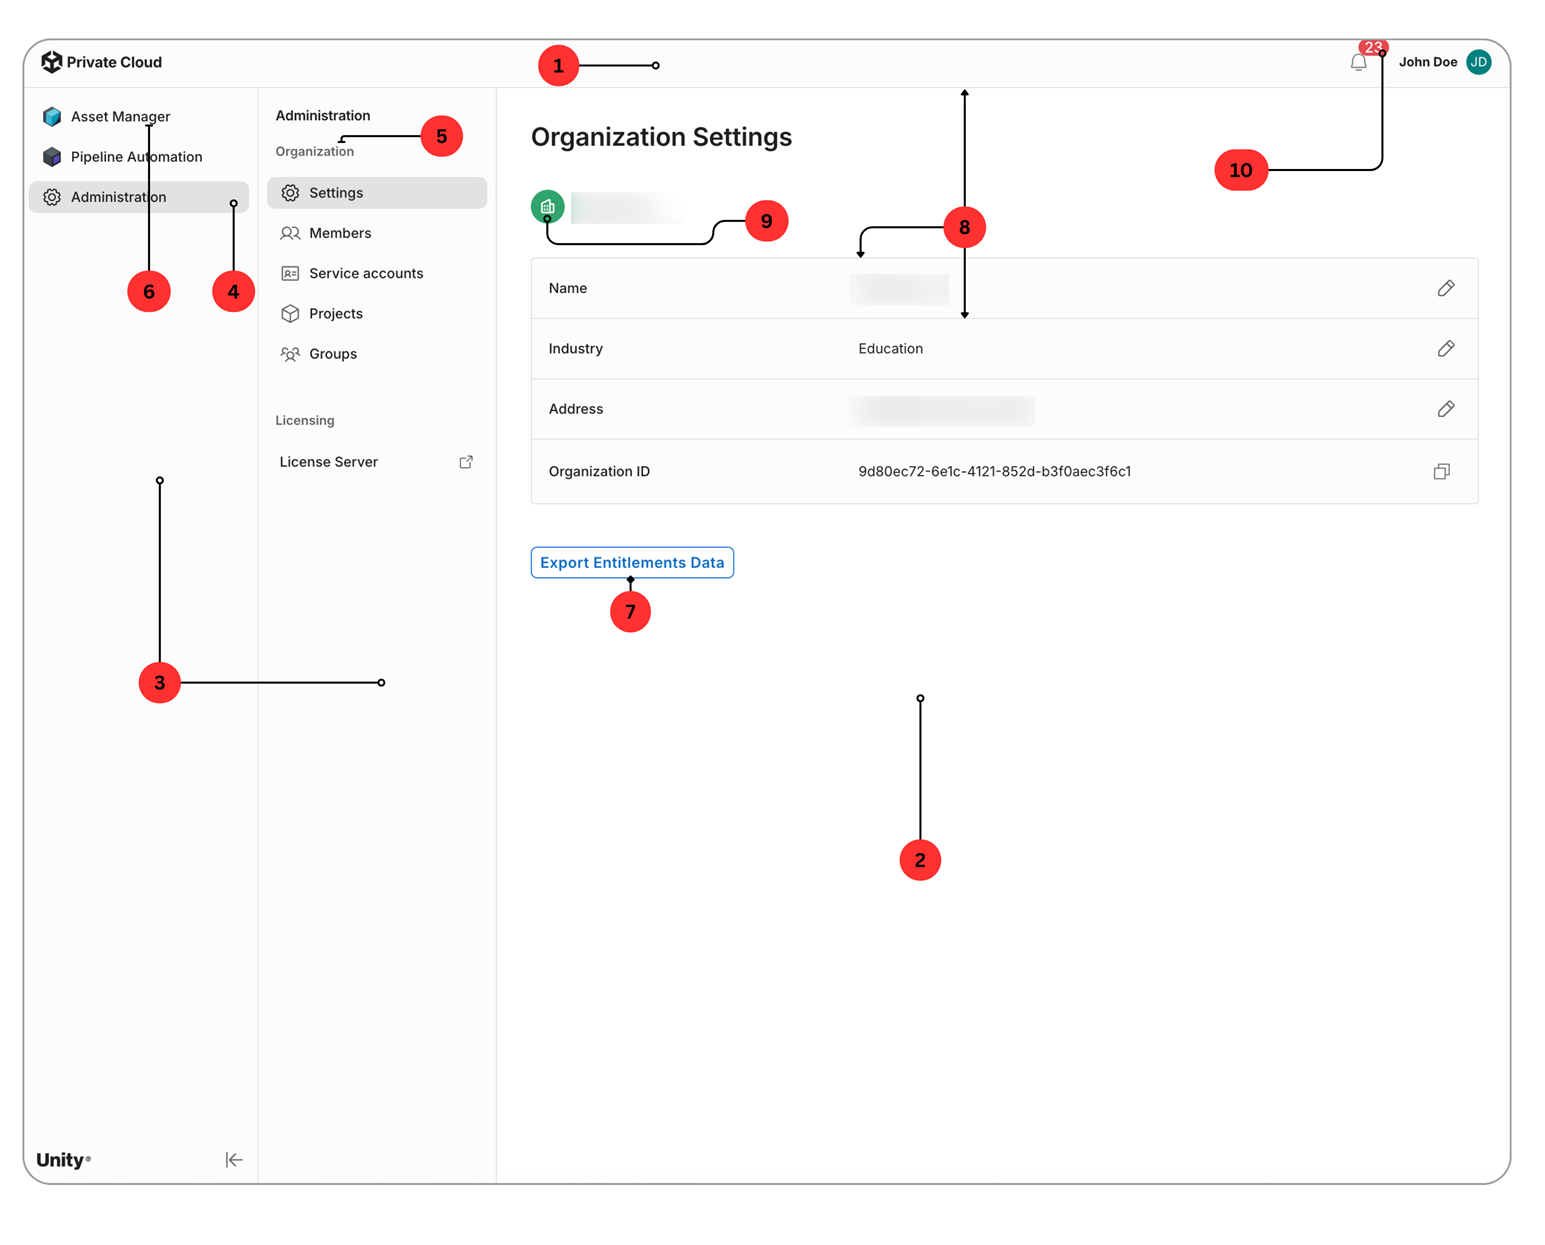Open Pipeline Automation in the sidebar
The image size is (1545, 1245).
click(138, 157)
